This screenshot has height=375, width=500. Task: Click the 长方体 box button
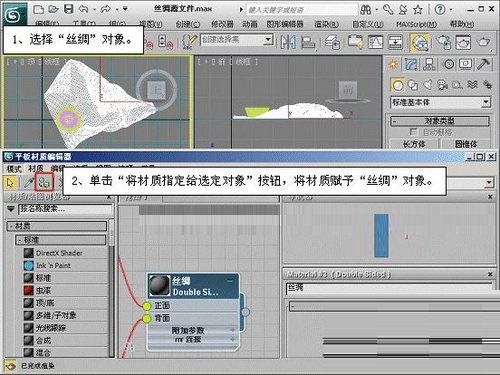click(x=414, y=144)
